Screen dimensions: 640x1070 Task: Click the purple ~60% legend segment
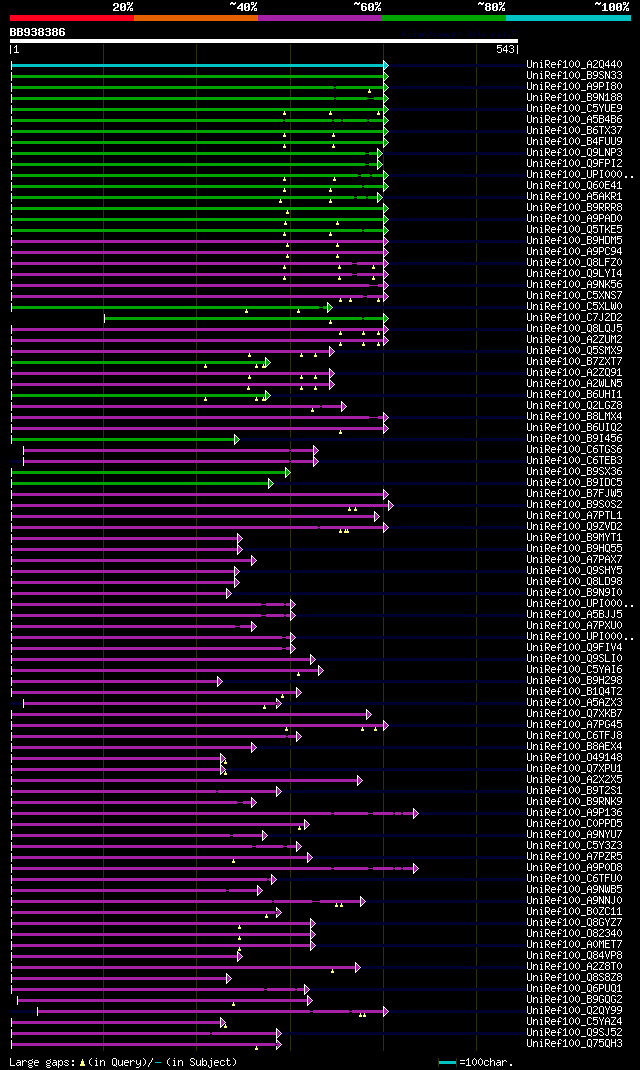pyautogui.click(x=320, y=18)
